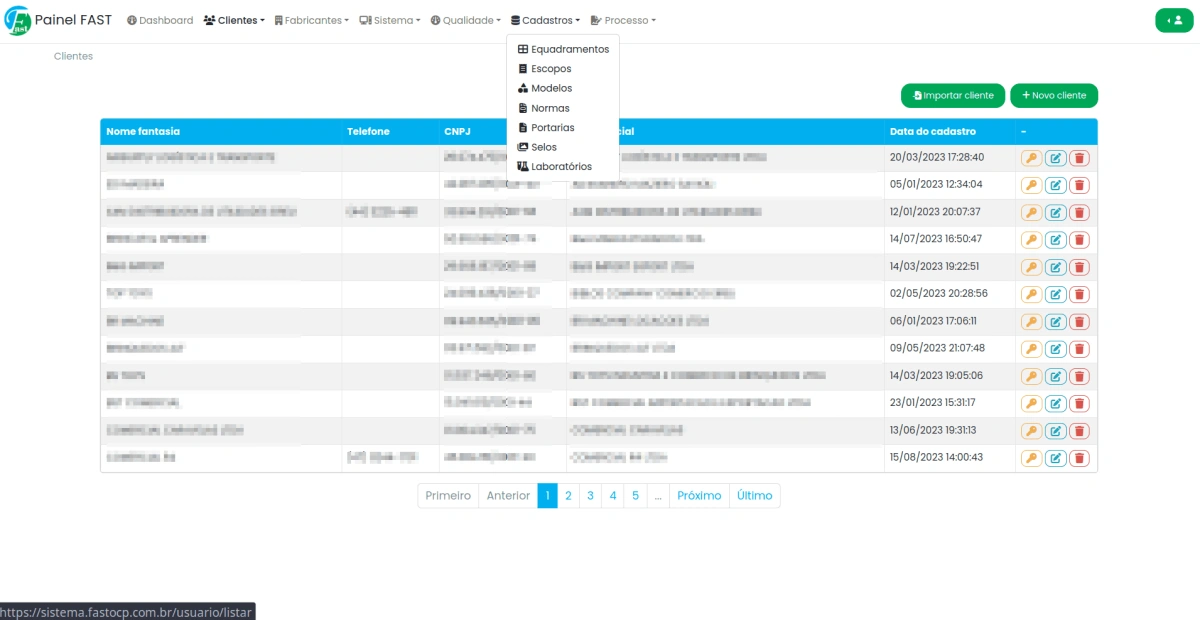1200x620 pixels.
Task: Click the Dashboard menu item
Action: (159, 19)
